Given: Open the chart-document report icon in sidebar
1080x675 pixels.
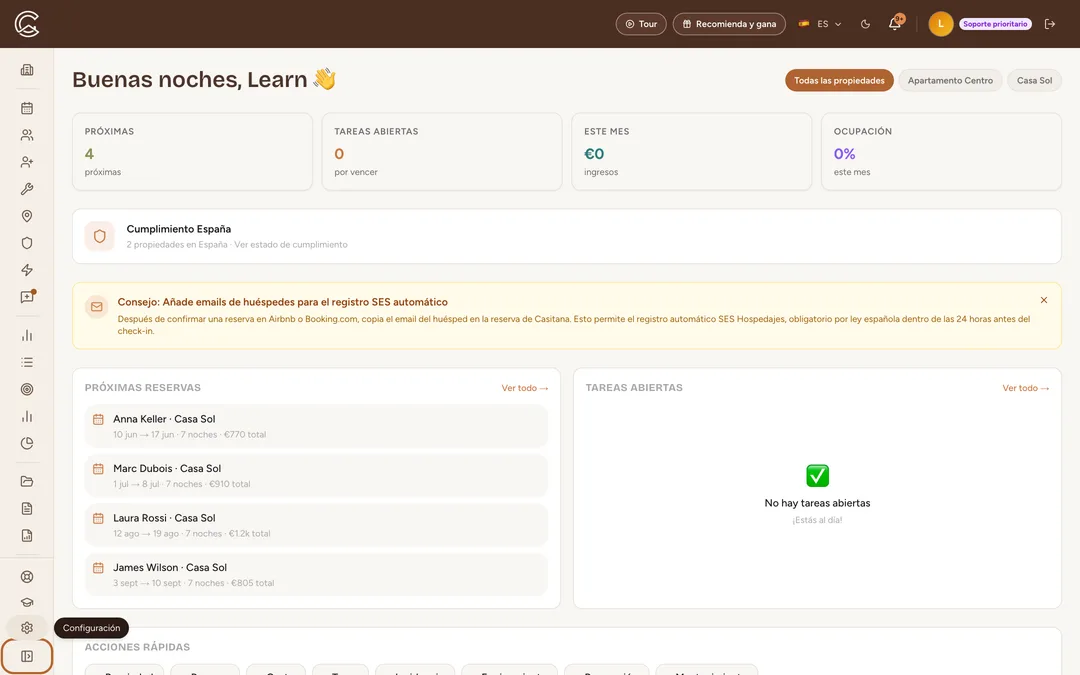Looking at the screenshot, I should click(x=27, y=536).
